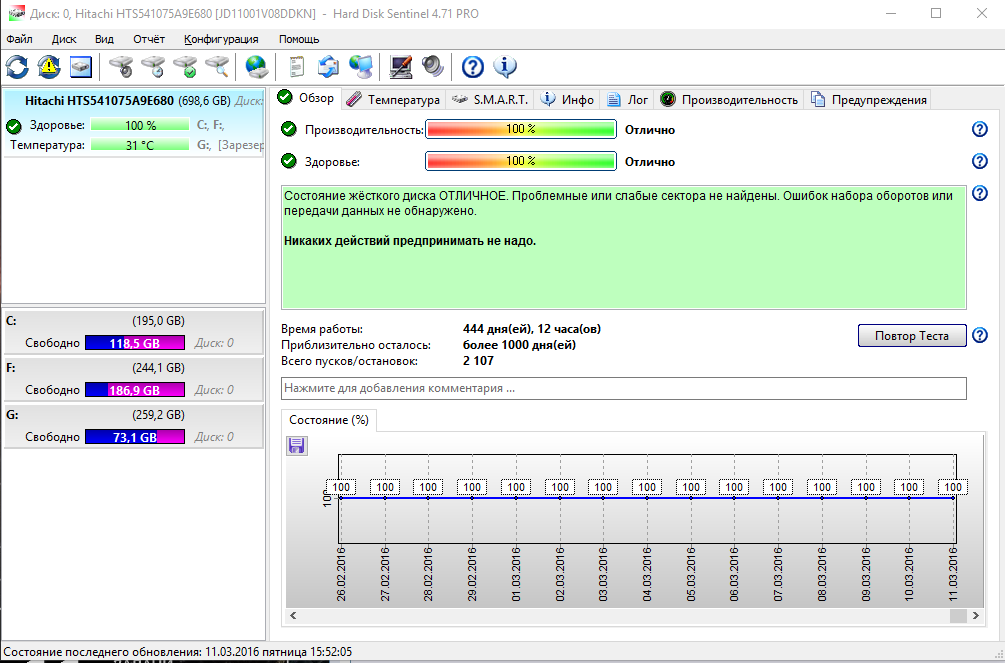Click the text 'более 1000 дня(ей)'

click(x=519, y=346)
